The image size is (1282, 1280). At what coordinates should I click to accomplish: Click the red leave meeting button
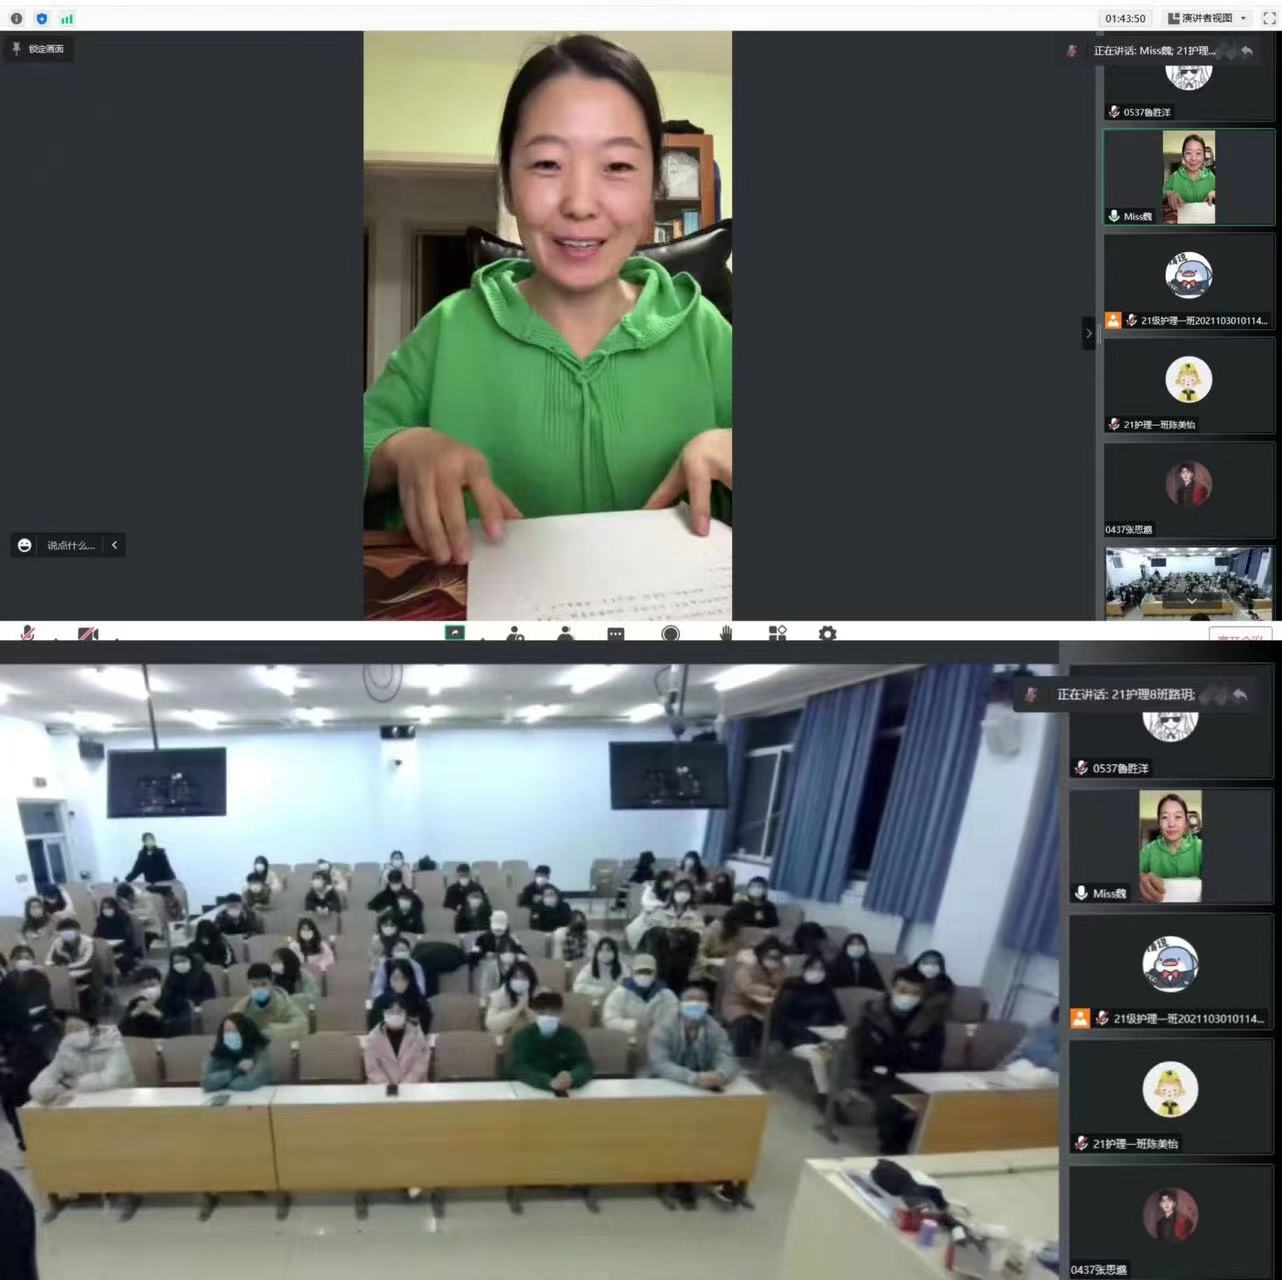point(1240,634)
